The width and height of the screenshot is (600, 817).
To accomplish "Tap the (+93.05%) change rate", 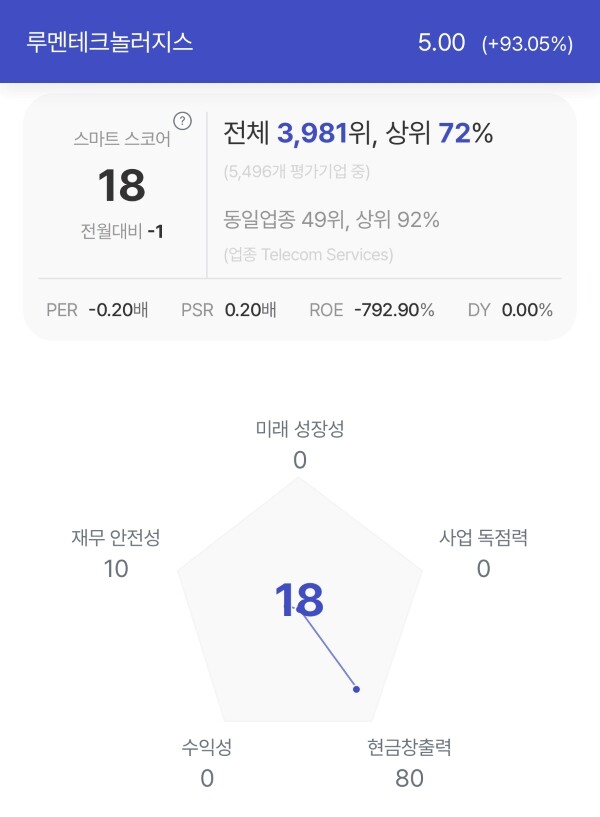I will (x=527, y=44).
